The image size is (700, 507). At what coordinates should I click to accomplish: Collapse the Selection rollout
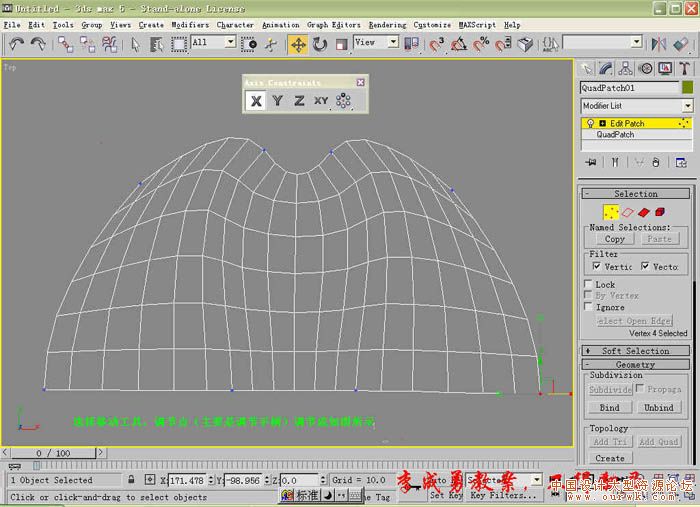click(x=636, y=194)
